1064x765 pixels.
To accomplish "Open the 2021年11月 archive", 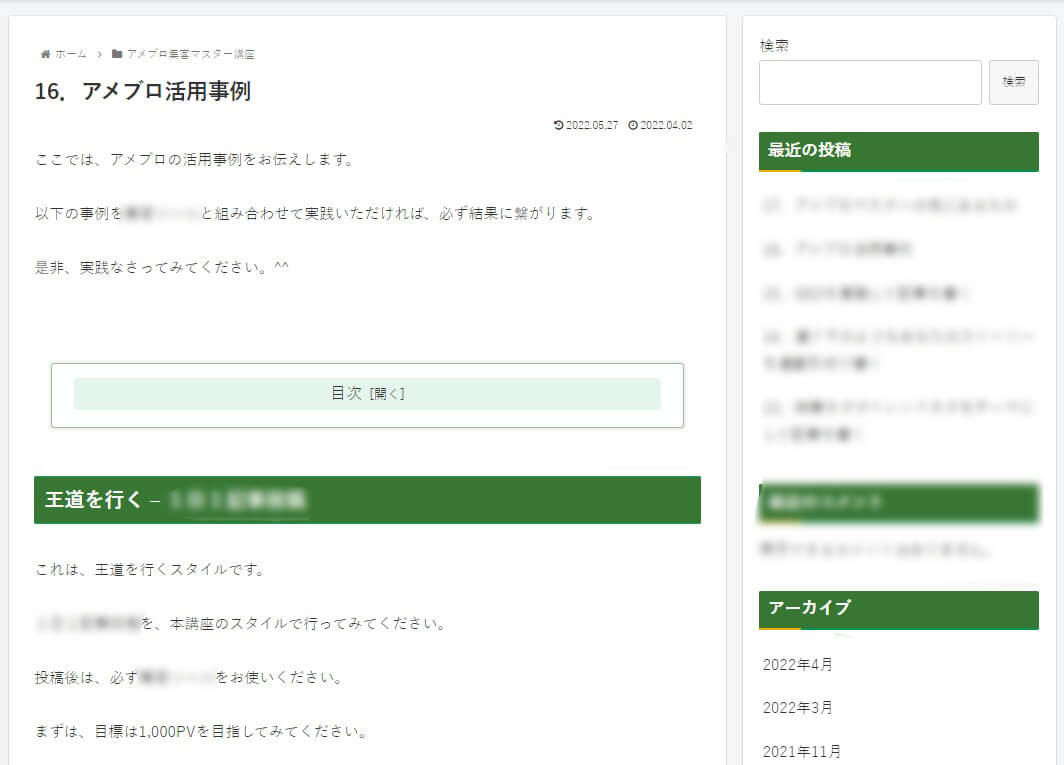I will [801, 751].
